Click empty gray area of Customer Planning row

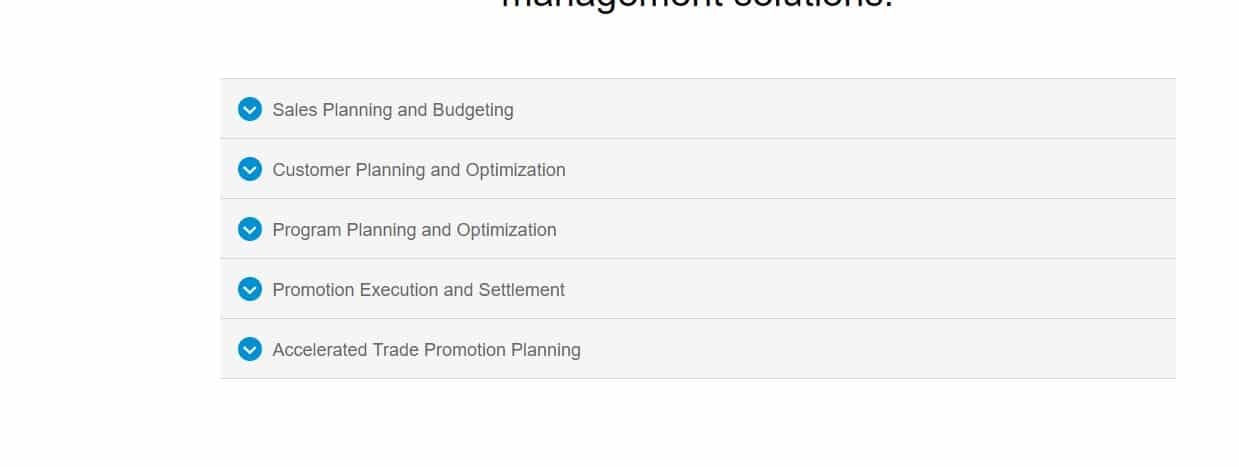[870, 169]
